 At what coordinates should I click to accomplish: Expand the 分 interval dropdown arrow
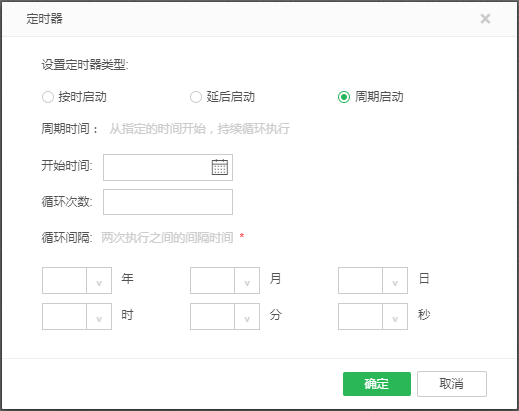coord(247,316)
